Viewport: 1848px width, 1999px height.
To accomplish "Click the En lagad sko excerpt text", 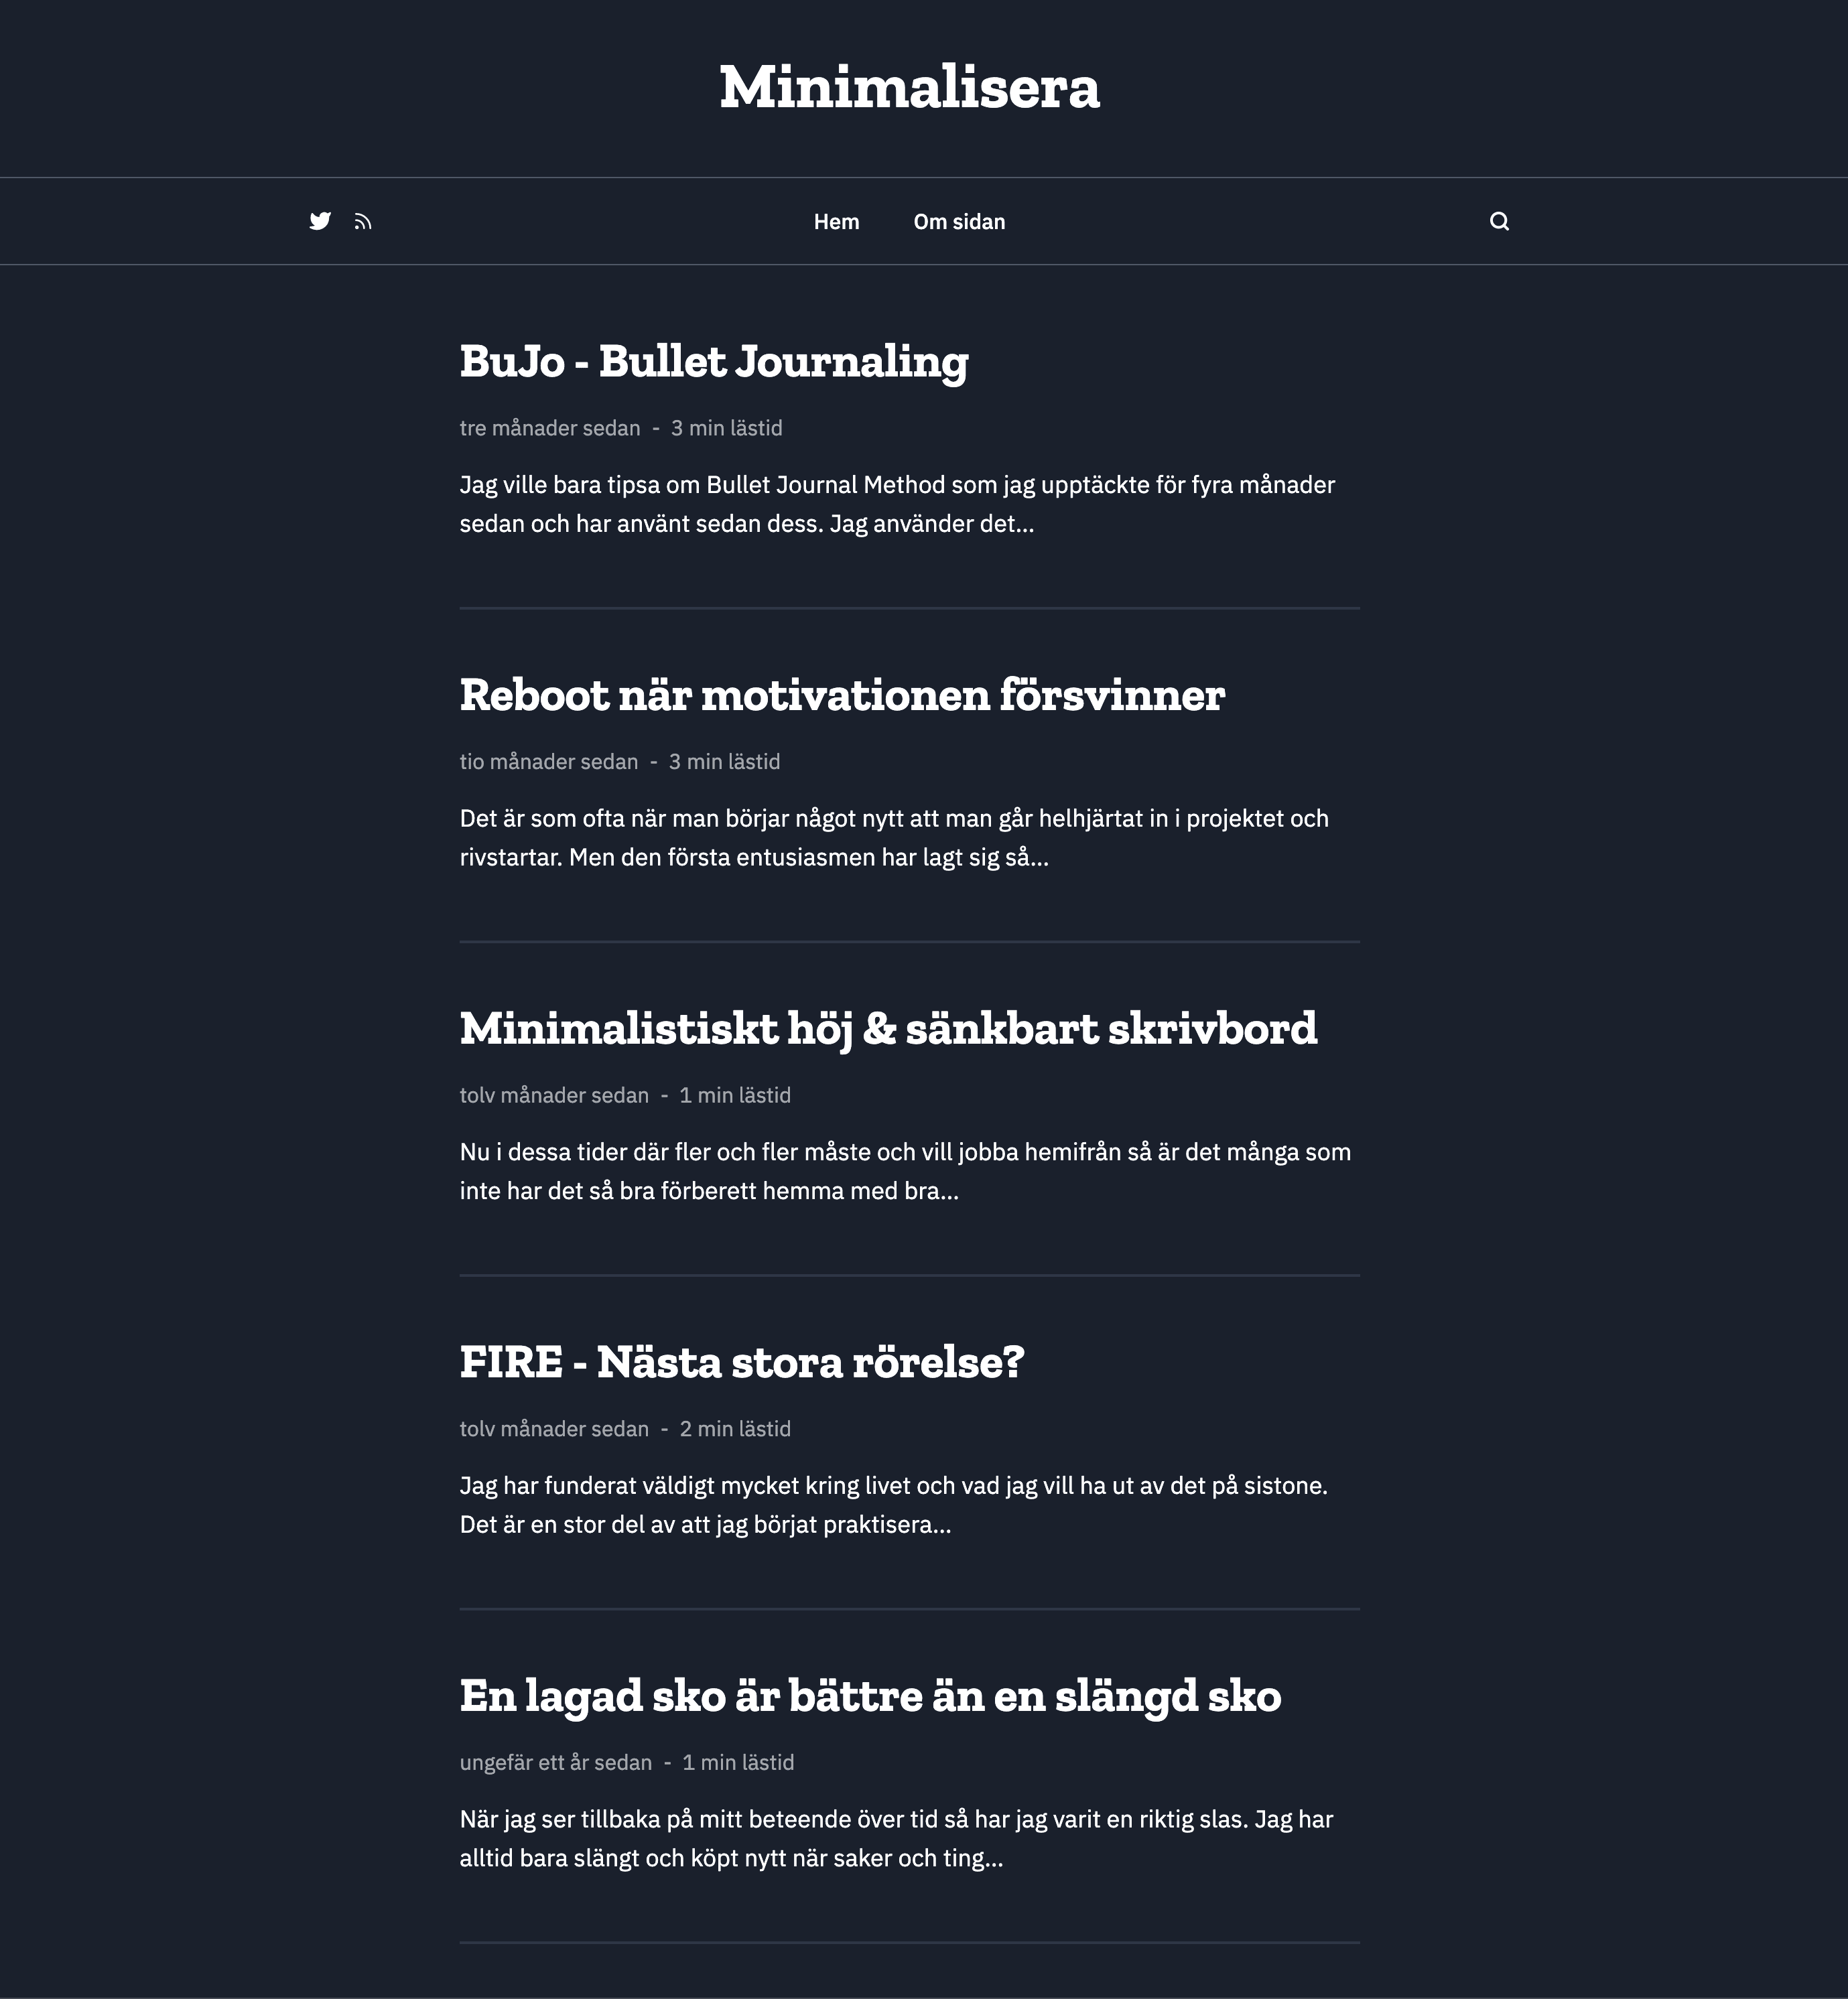I will (x=896, y=1840).
